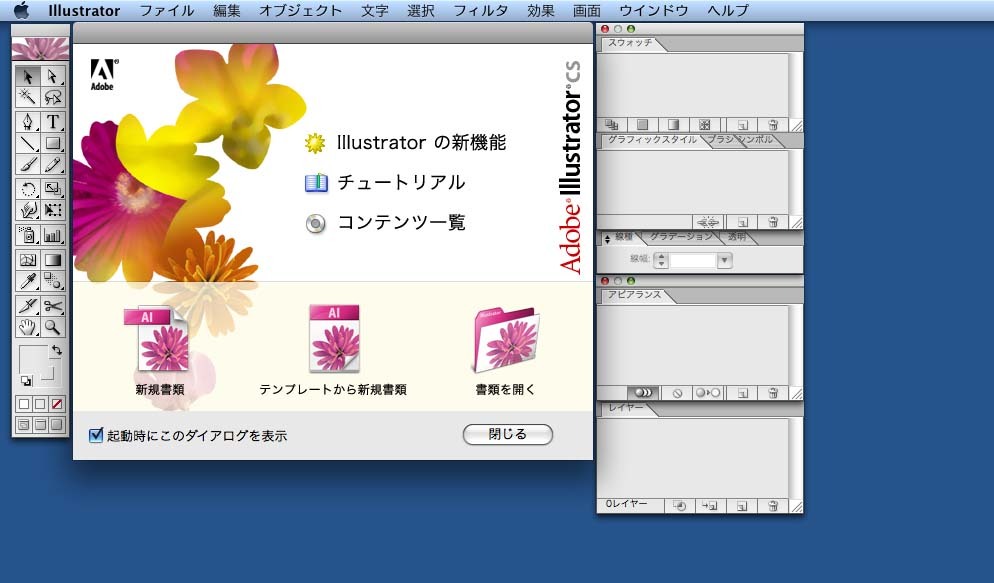The height and width of the screenshot is (583, 994).
Task: Select the Eyedropper tool
Action: pos(28,281)
